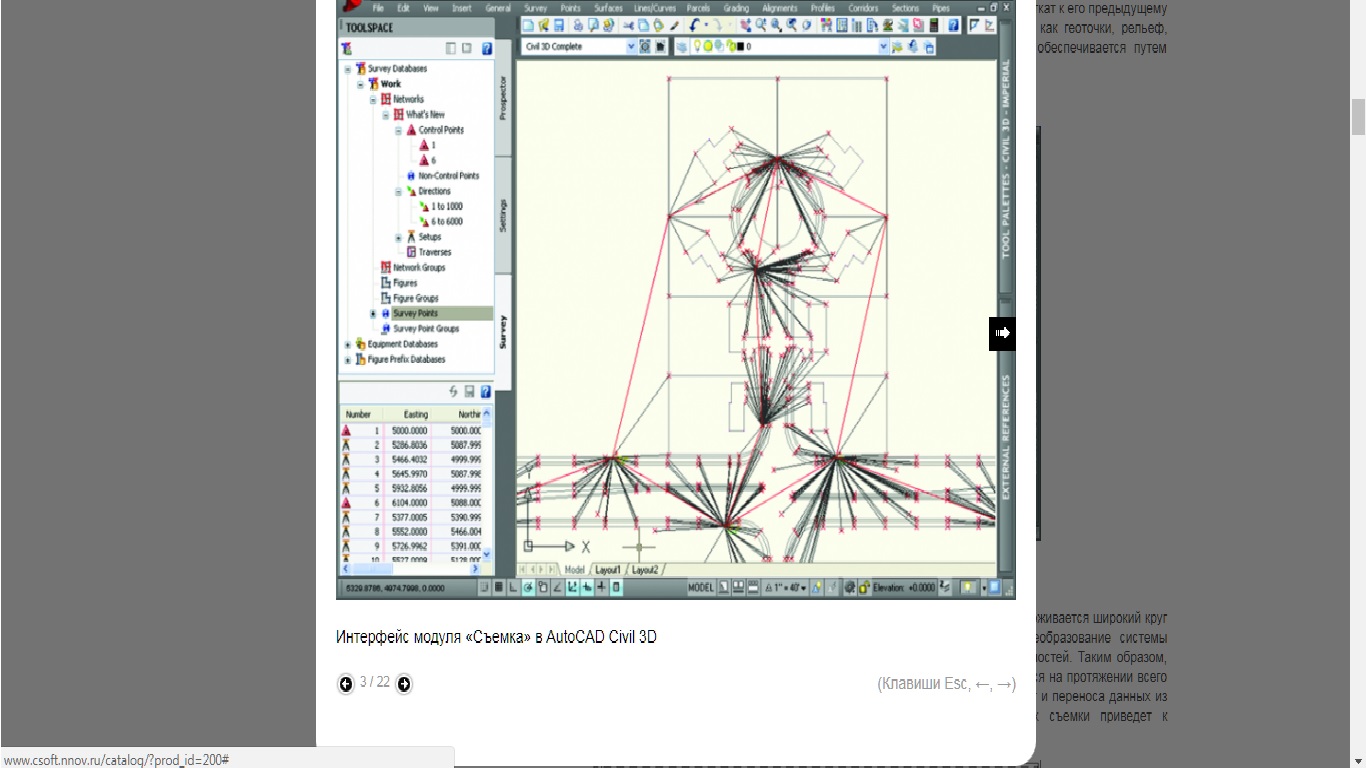Viewport: 1366px width, 768px height.
Task: Open the Civil 3D Complete workspace dropdown
Action: coord(630,46)
